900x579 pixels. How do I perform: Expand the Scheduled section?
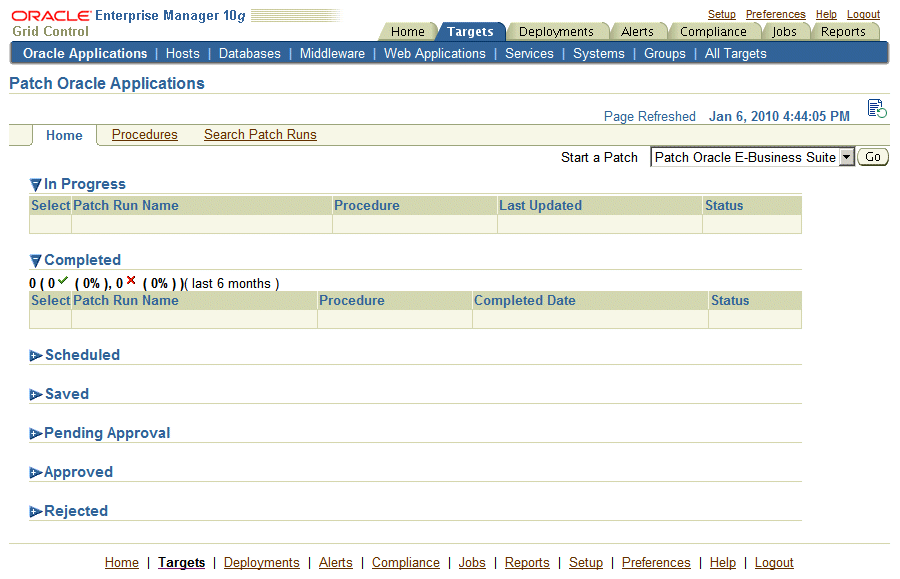pyautogui.click(x=36, y=356)
